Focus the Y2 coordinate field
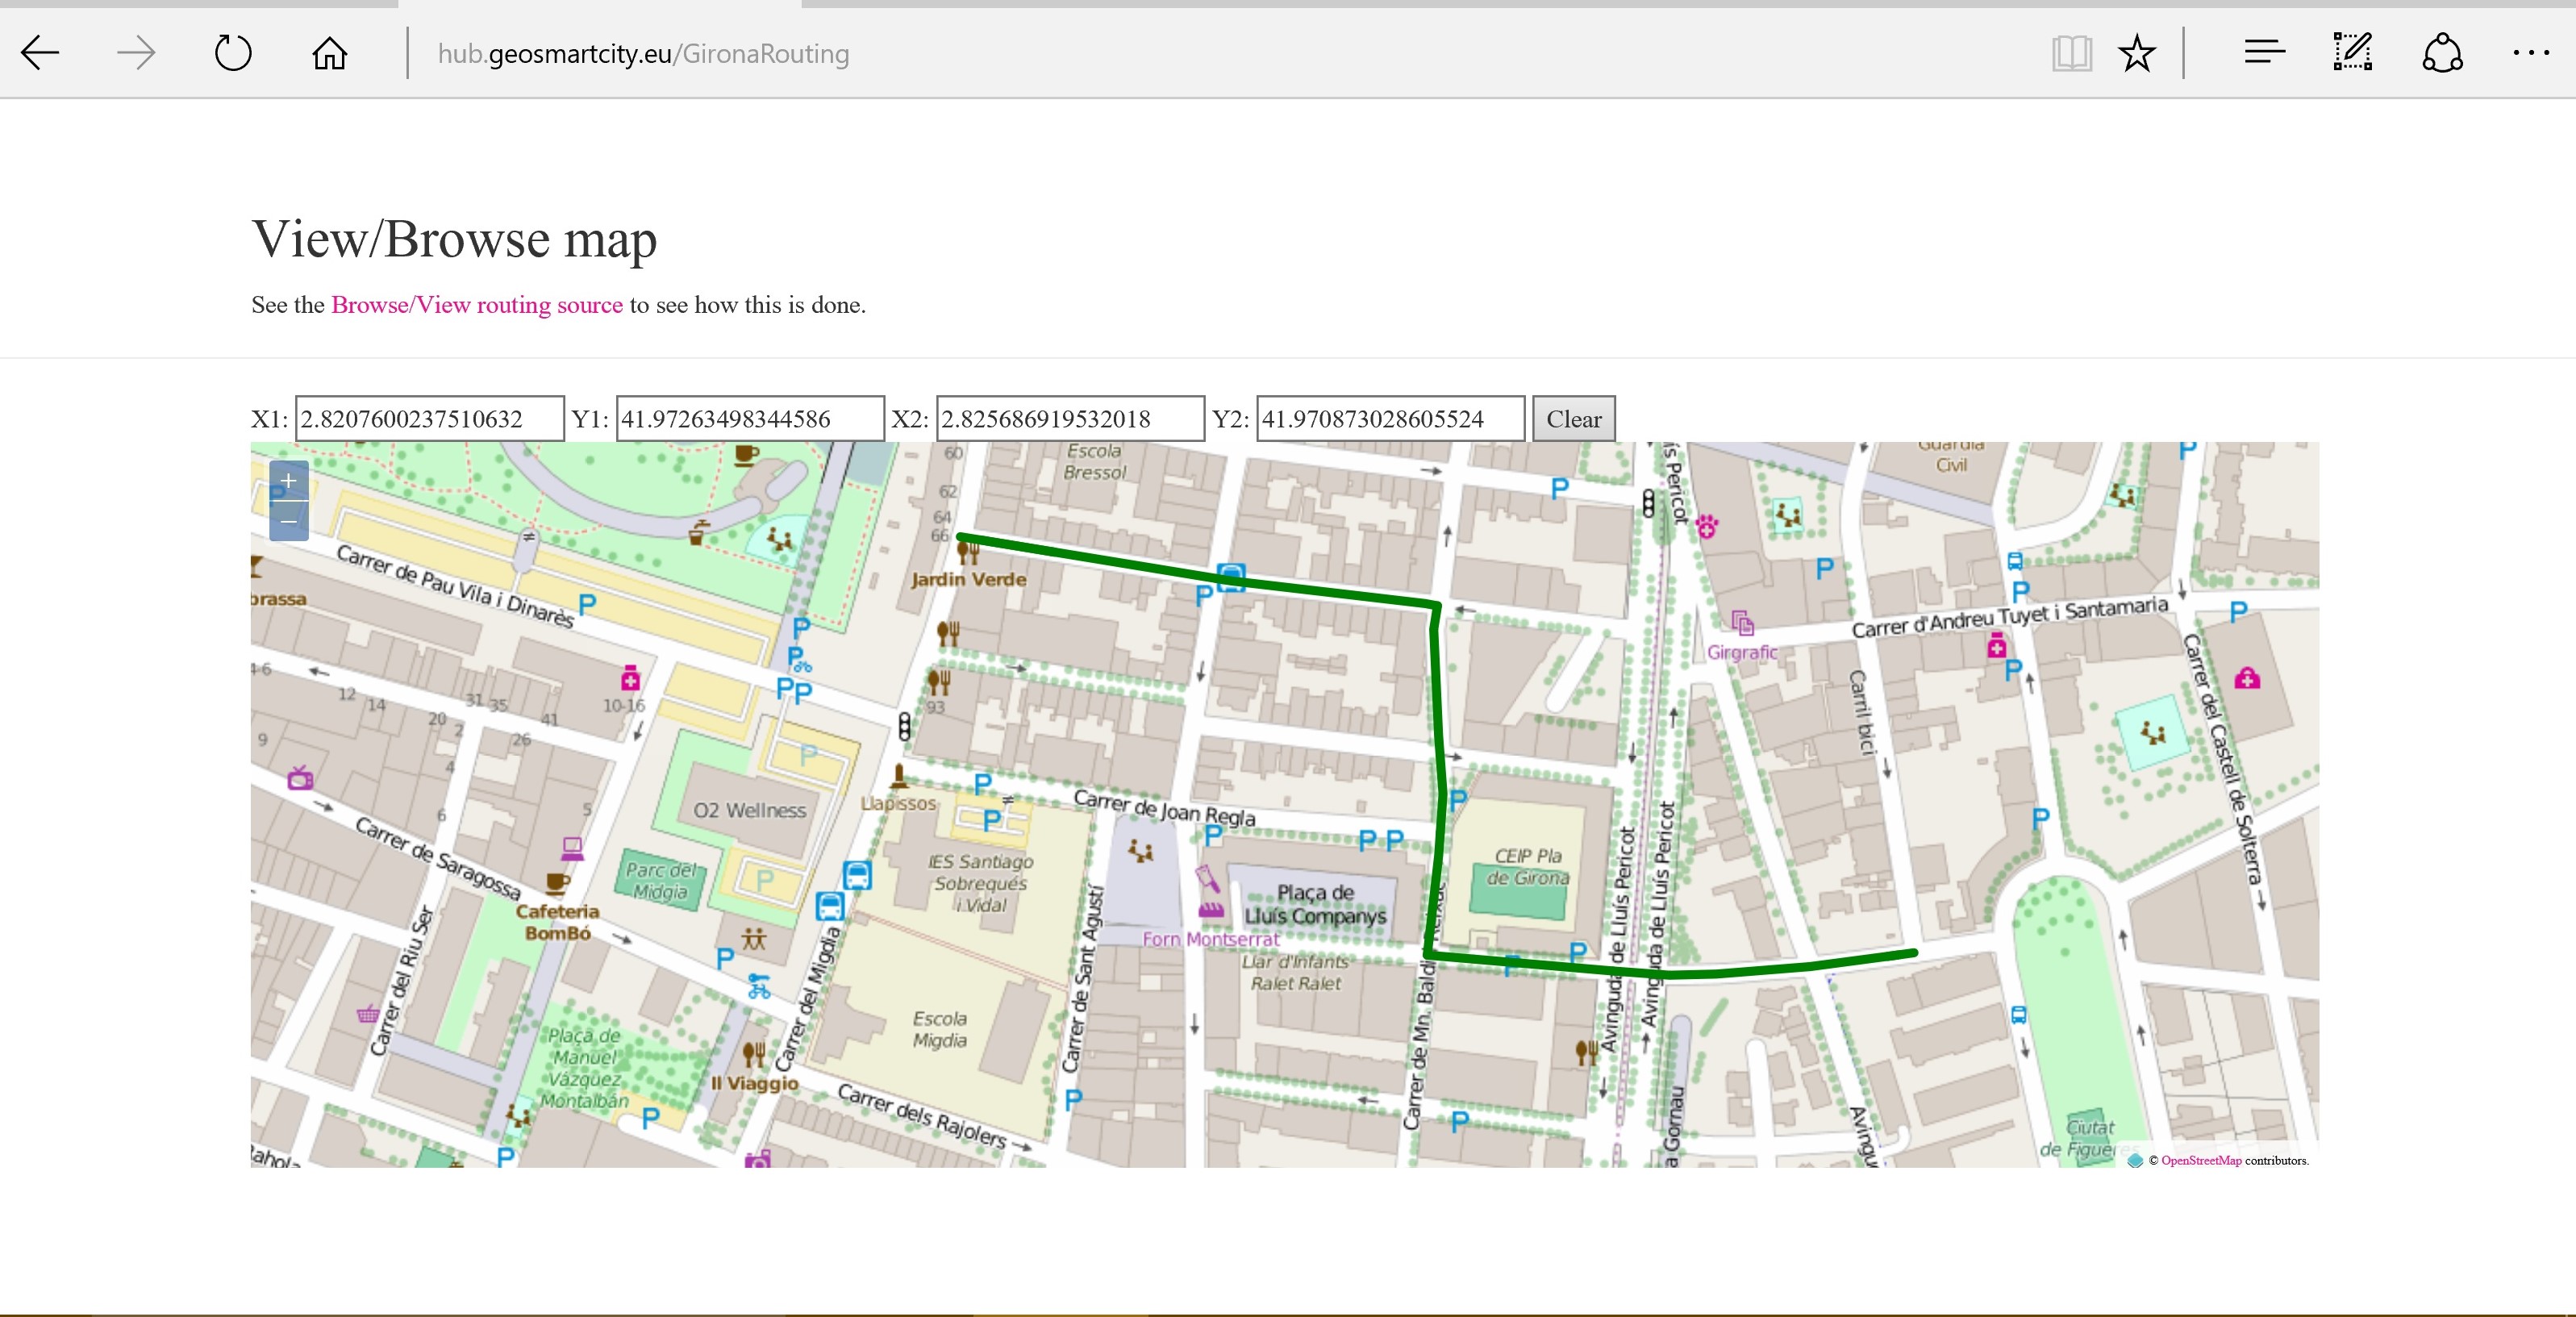2576x1317 pixels. coord(1389,419)
